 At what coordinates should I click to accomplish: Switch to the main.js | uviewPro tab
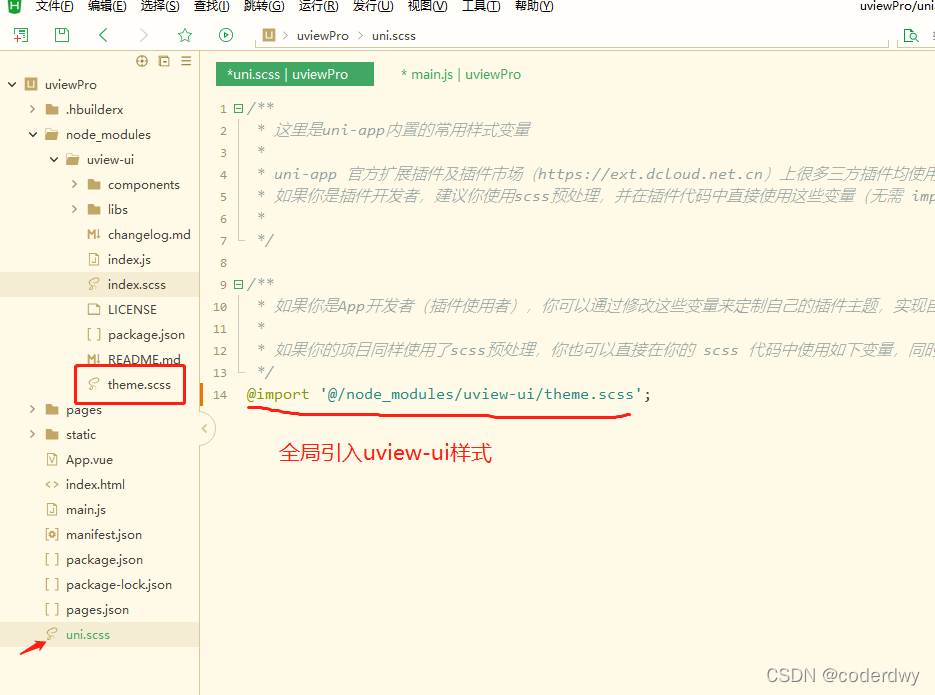click(x=461, y=75)
